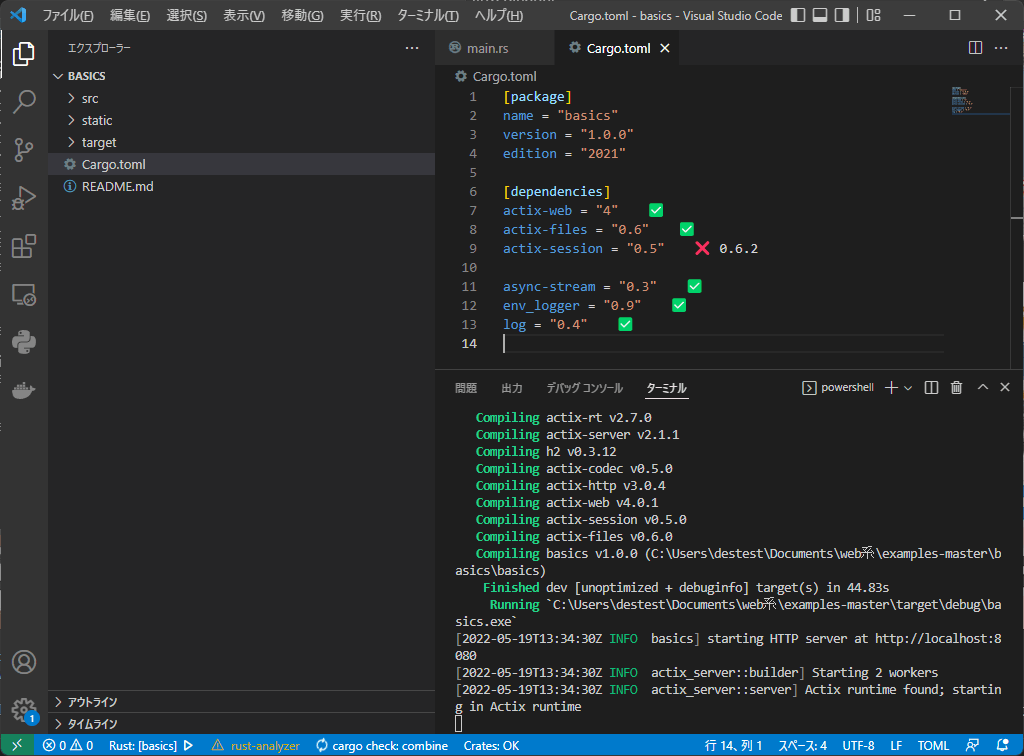Expand the タイムライン section
The image size is (1024, 756).
point(242,724)
